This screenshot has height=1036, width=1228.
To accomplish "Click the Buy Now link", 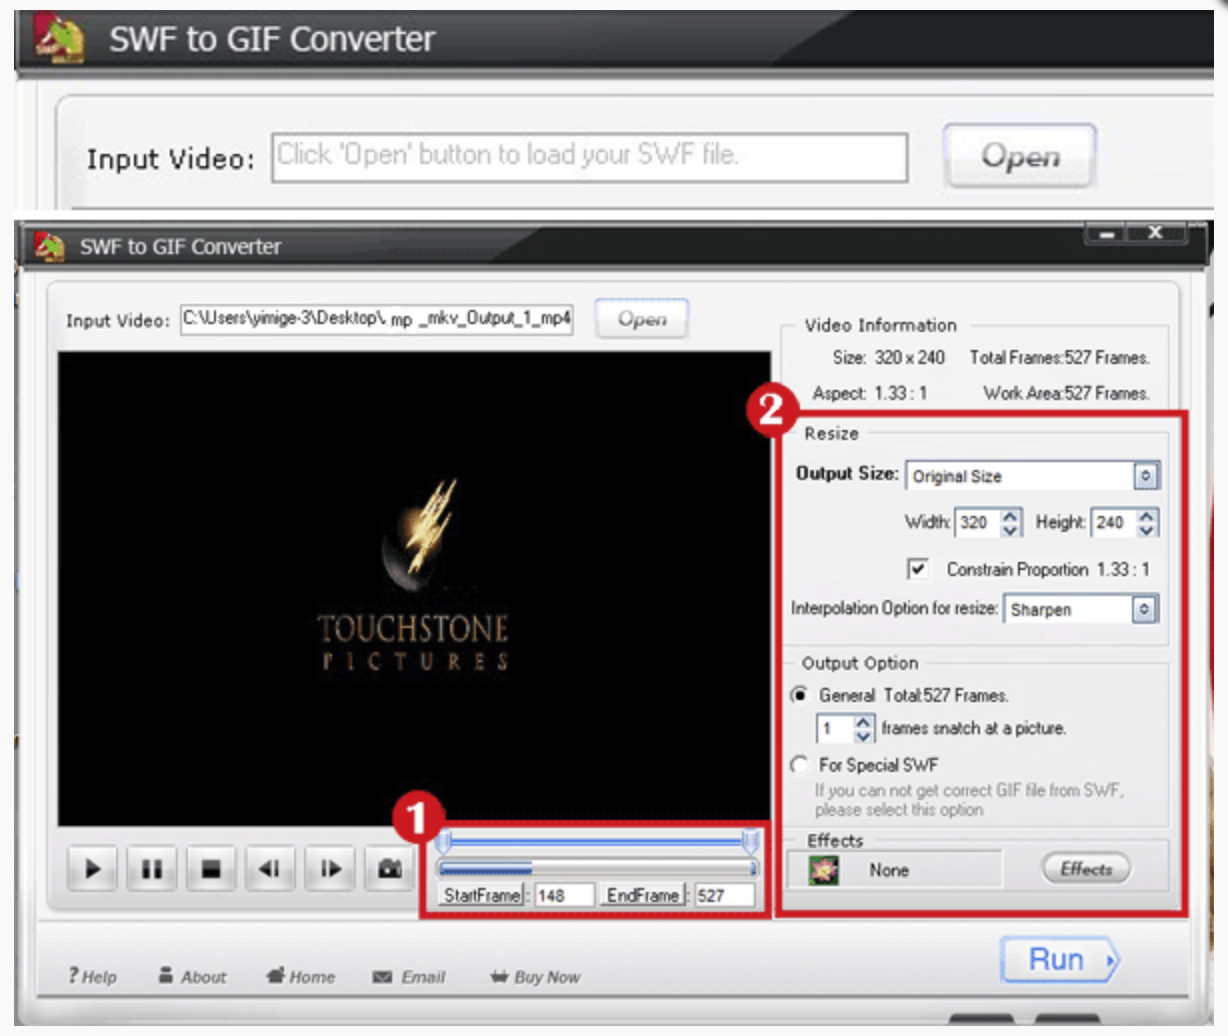I will click(x=535, y=976).
